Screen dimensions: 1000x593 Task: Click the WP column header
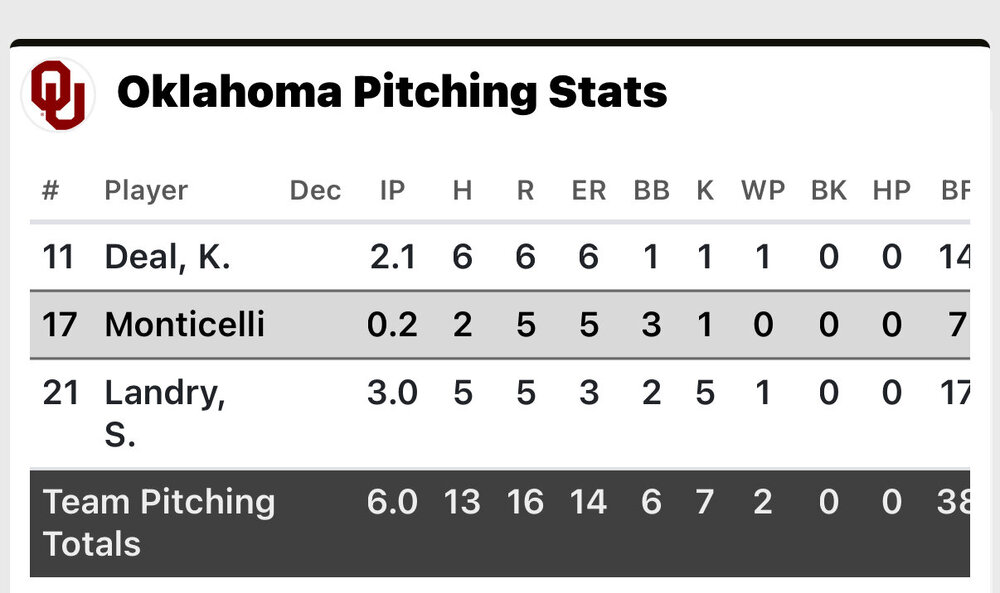coord(763,190)
